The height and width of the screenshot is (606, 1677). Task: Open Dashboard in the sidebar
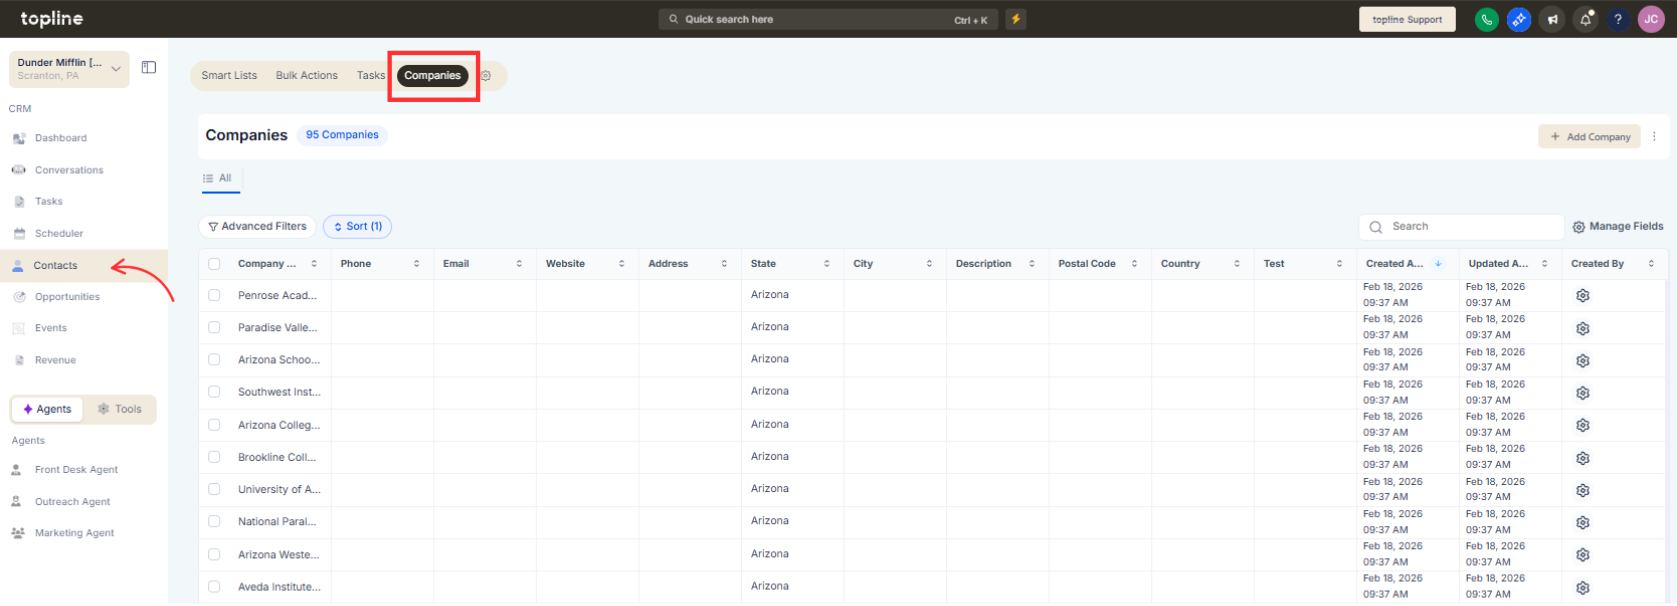61,138
